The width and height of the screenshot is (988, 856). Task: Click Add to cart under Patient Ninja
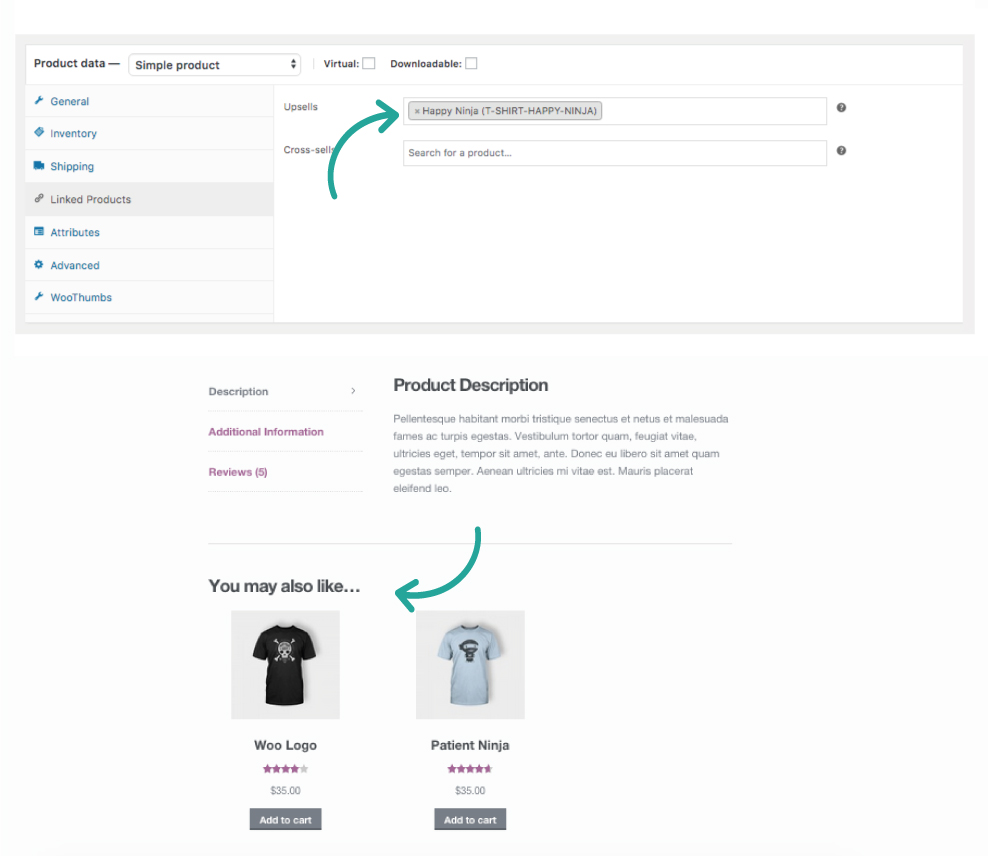click(x=470, y=819)
